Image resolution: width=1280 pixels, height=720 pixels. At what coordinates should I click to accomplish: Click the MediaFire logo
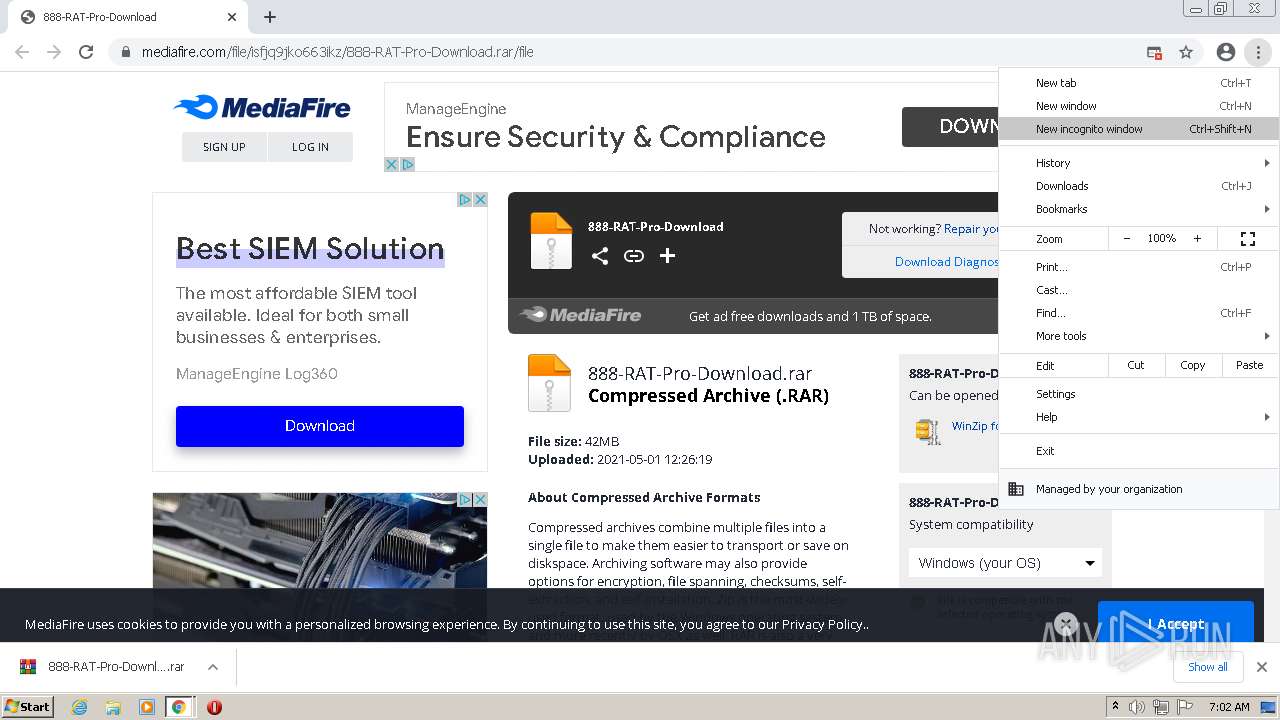tap(262, 107)
